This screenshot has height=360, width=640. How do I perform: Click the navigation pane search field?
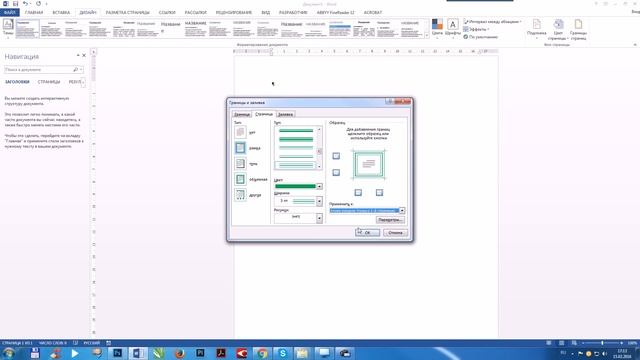coord(38,70)
